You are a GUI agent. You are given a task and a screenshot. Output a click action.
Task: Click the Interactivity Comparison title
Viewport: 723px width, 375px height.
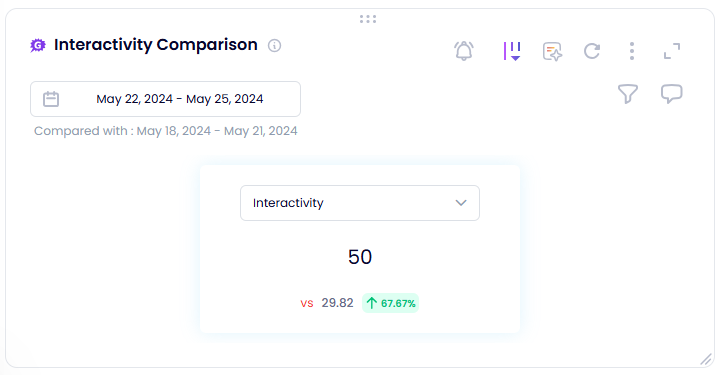click(156, 45)
